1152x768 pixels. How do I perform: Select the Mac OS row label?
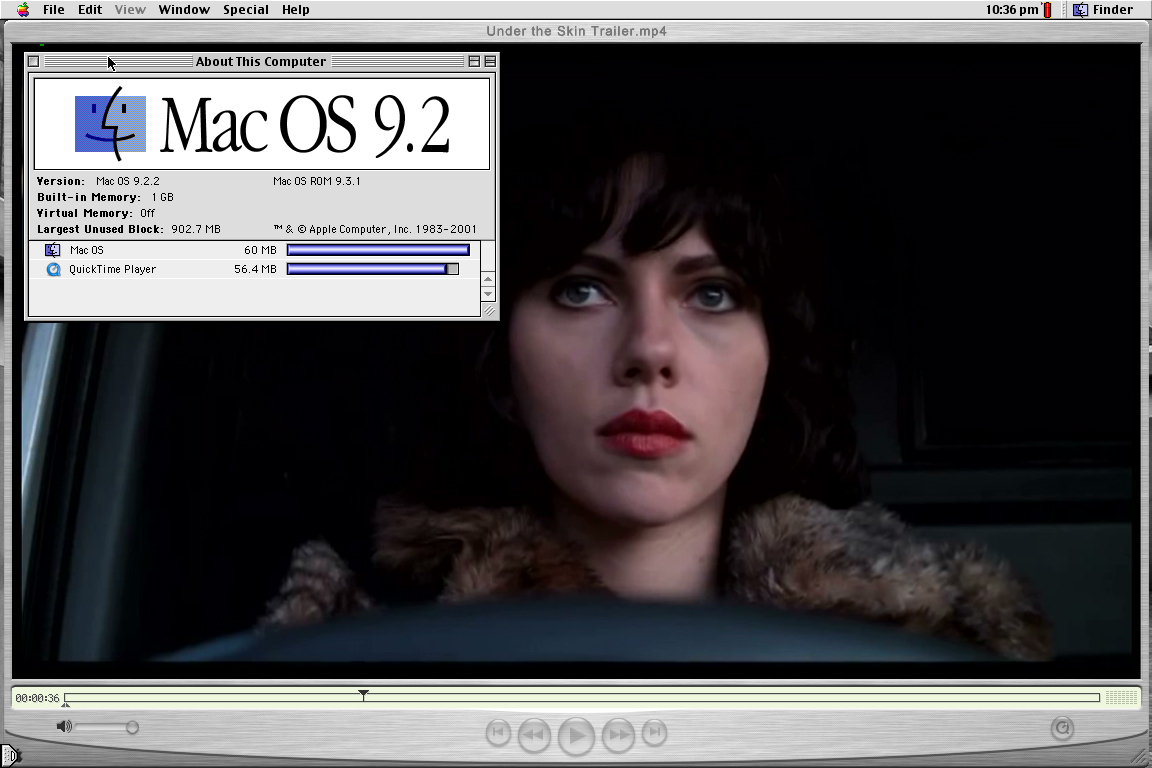(x=87, y=250)
